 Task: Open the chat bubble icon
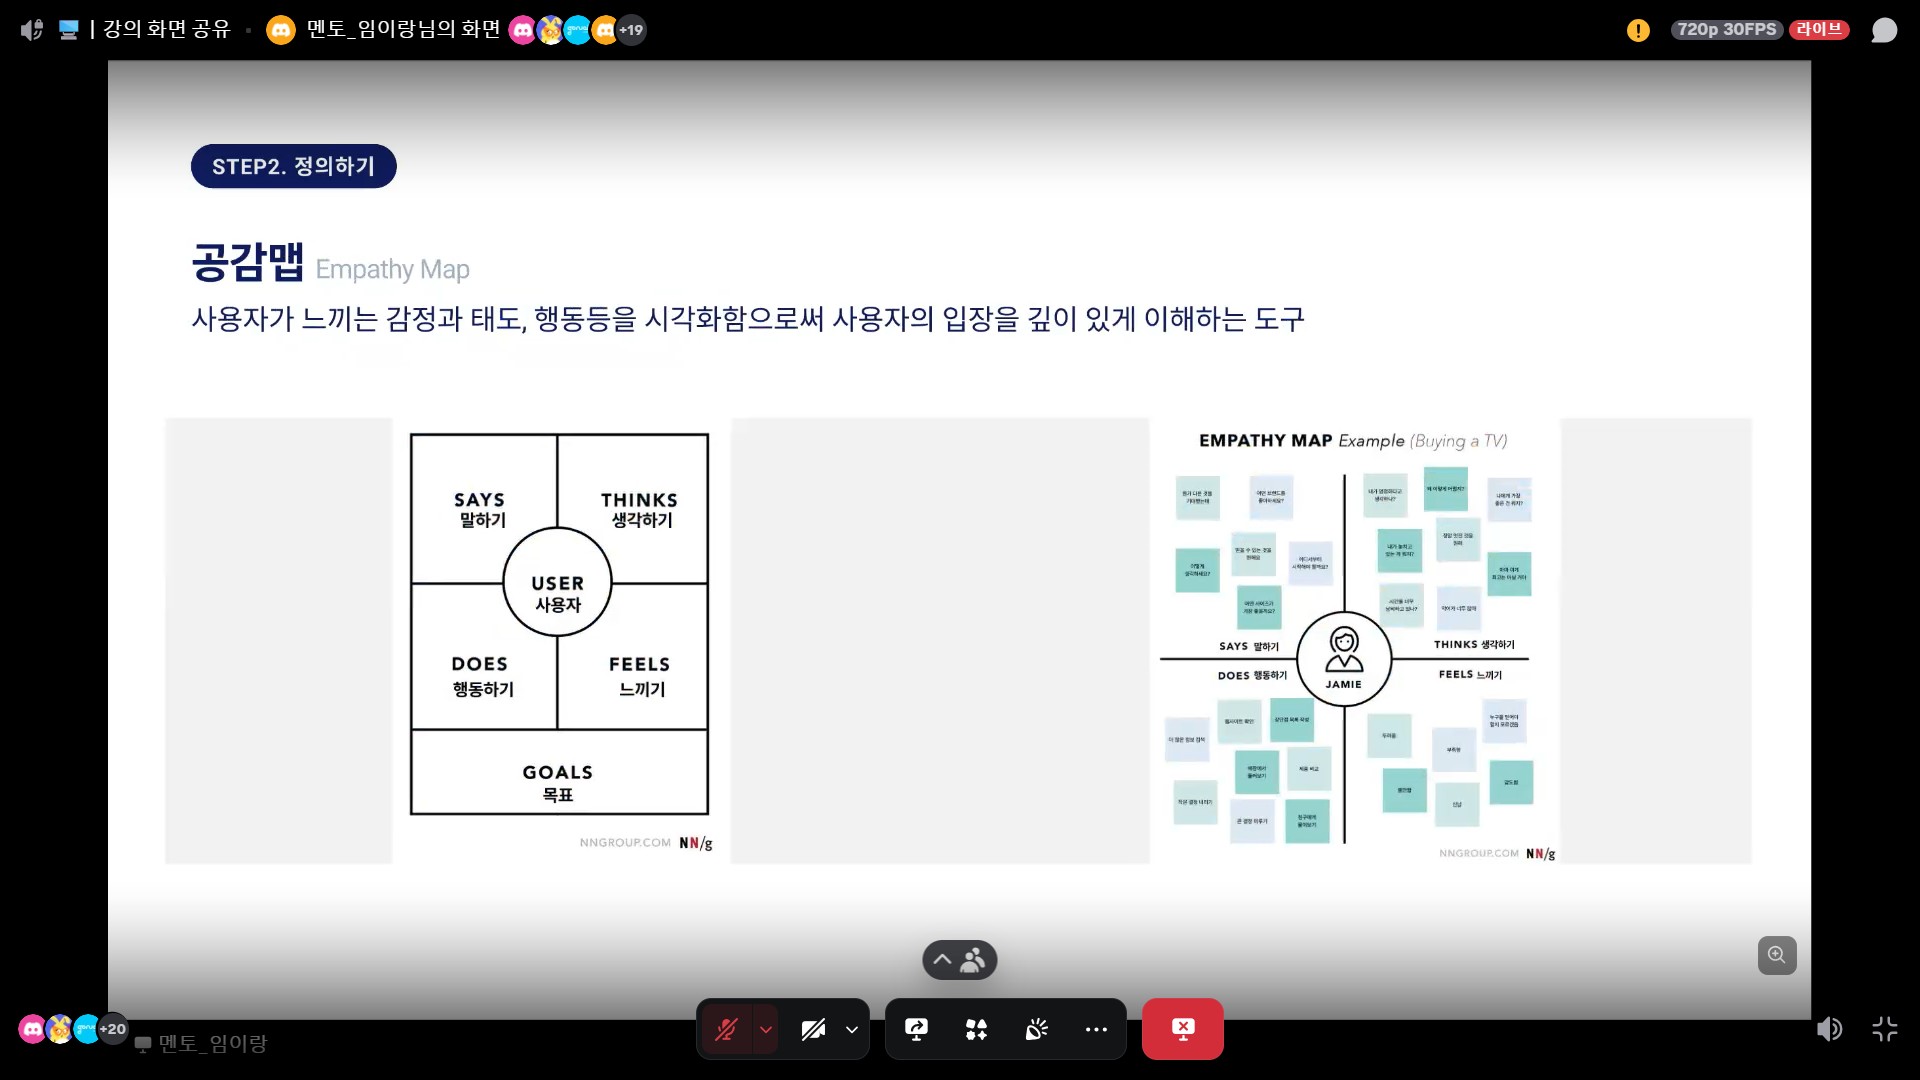coord(1884,30)
